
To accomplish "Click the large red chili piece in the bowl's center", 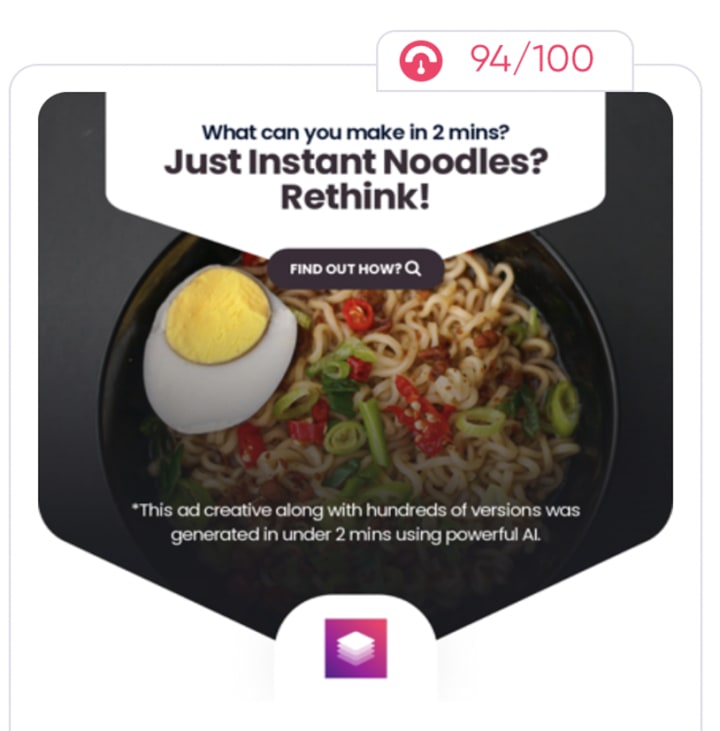I will [422, 413].
